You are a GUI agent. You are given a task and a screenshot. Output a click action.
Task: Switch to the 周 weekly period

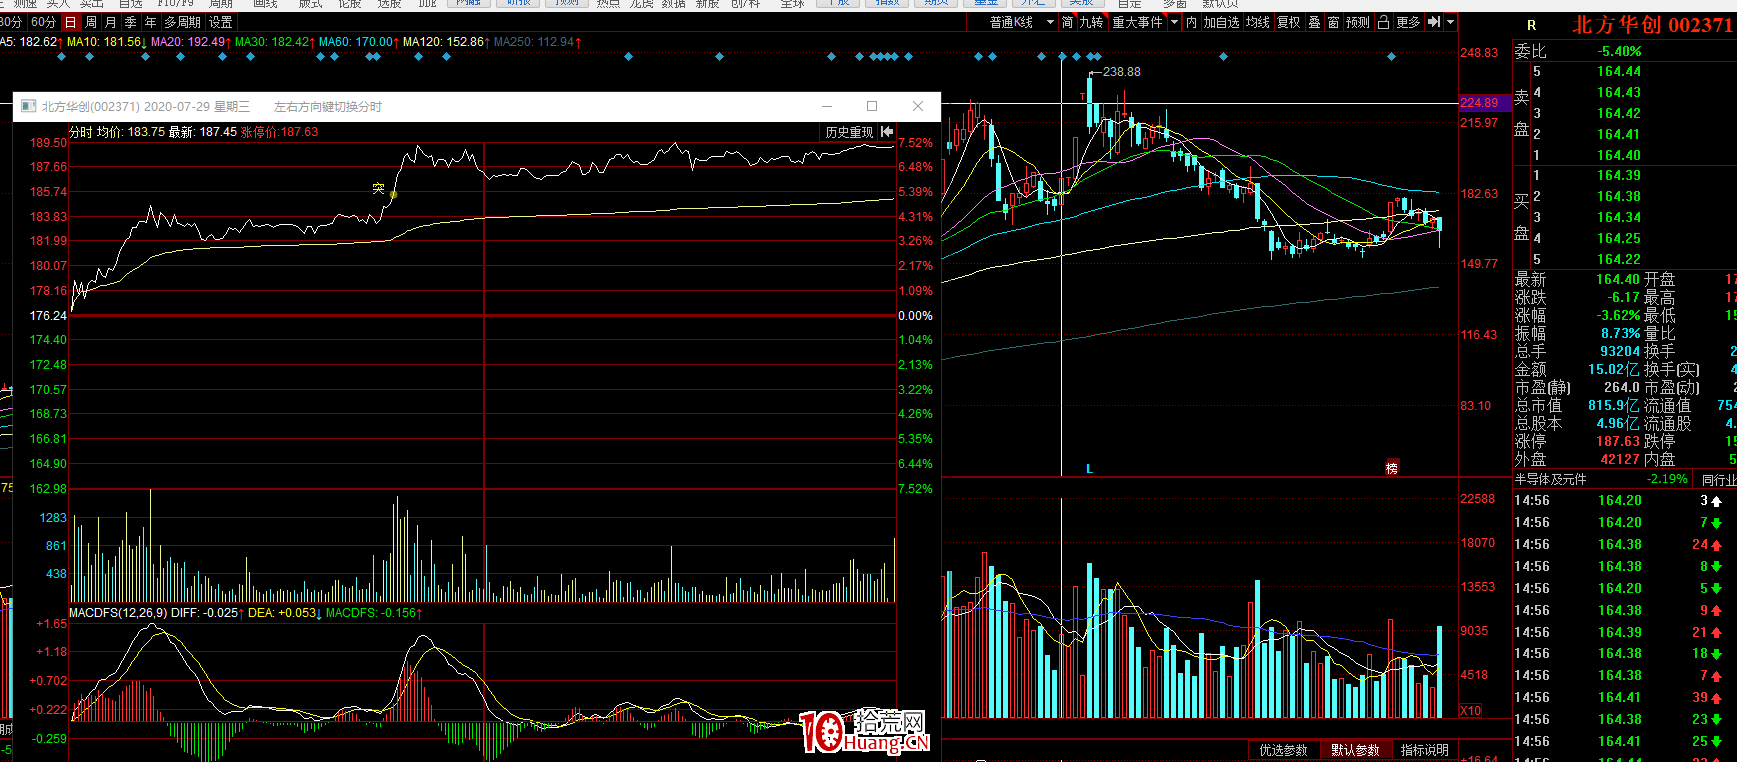91,22
